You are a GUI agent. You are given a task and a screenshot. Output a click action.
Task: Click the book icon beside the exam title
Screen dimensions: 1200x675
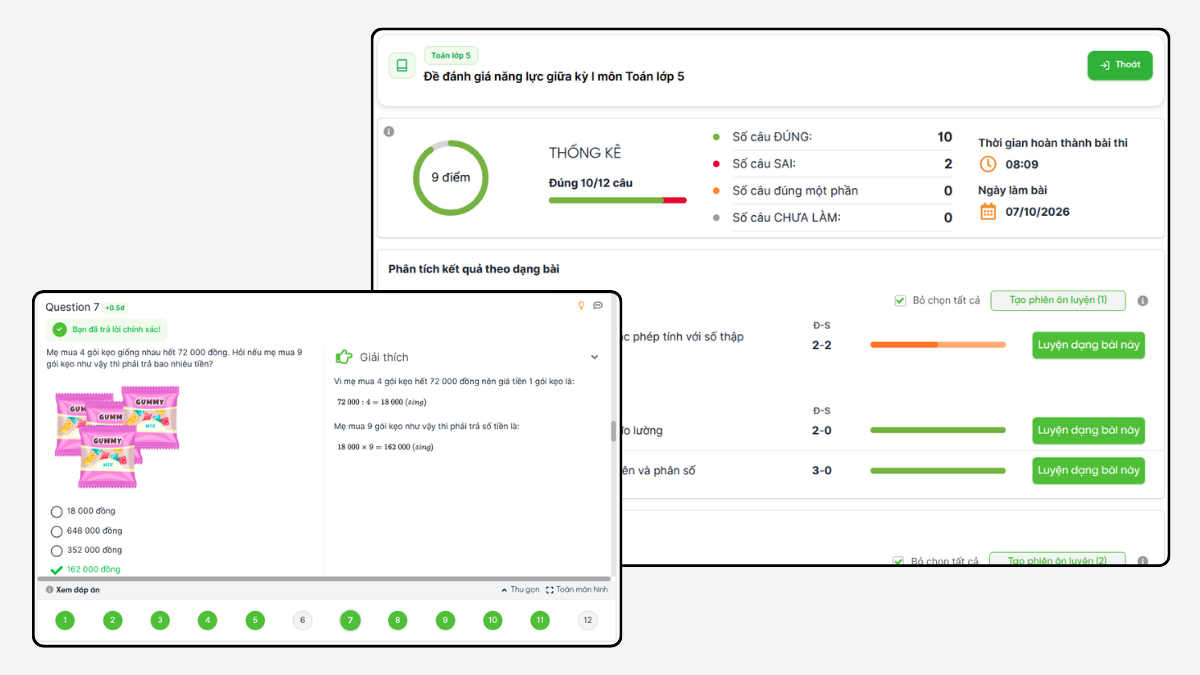pyautogui.click(x=402, y=66)
